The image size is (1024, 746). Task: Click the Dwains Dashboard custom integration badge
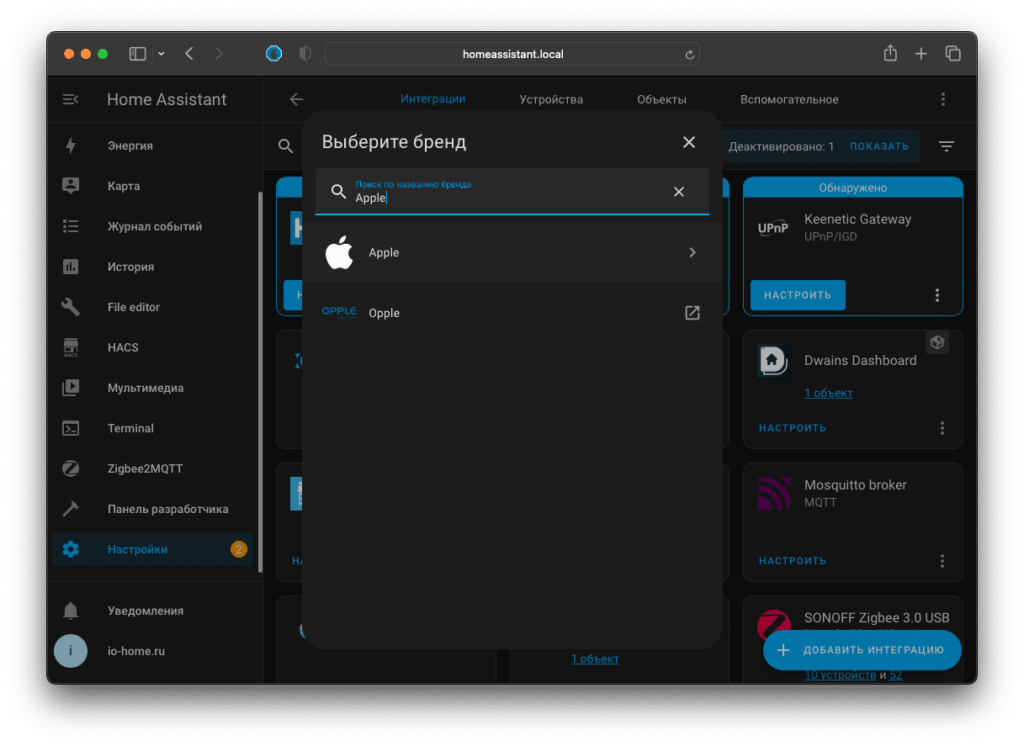[x=937, y=342]
